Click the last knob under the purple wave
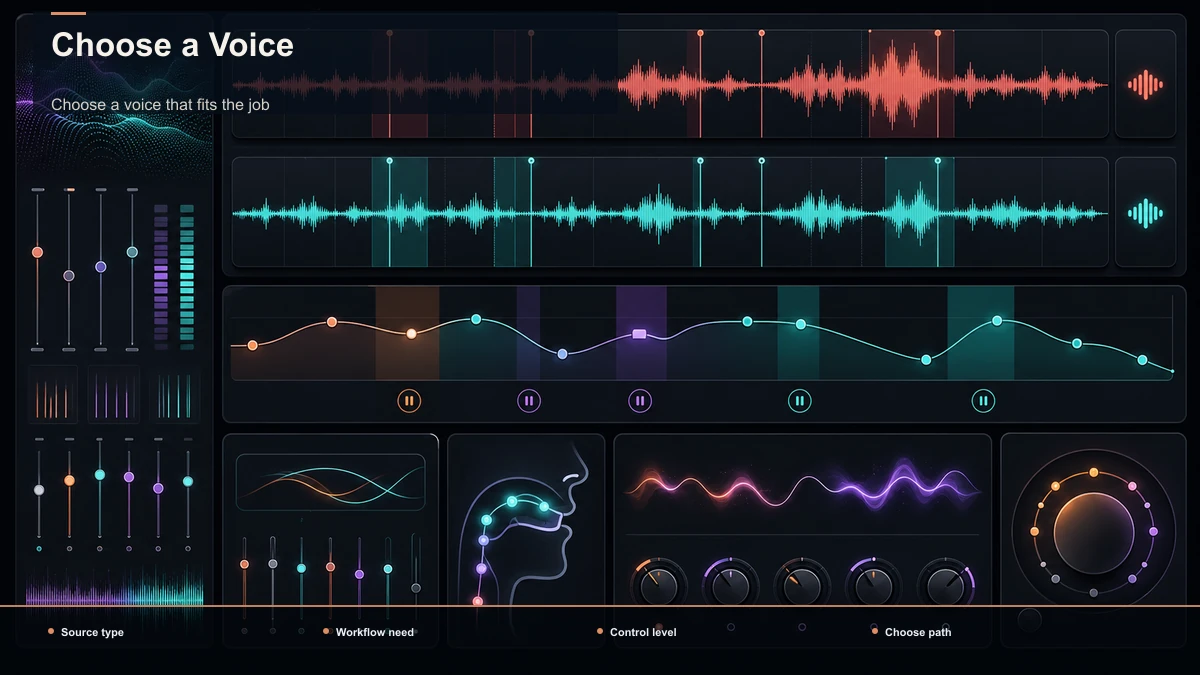 [x=946, y=586]
